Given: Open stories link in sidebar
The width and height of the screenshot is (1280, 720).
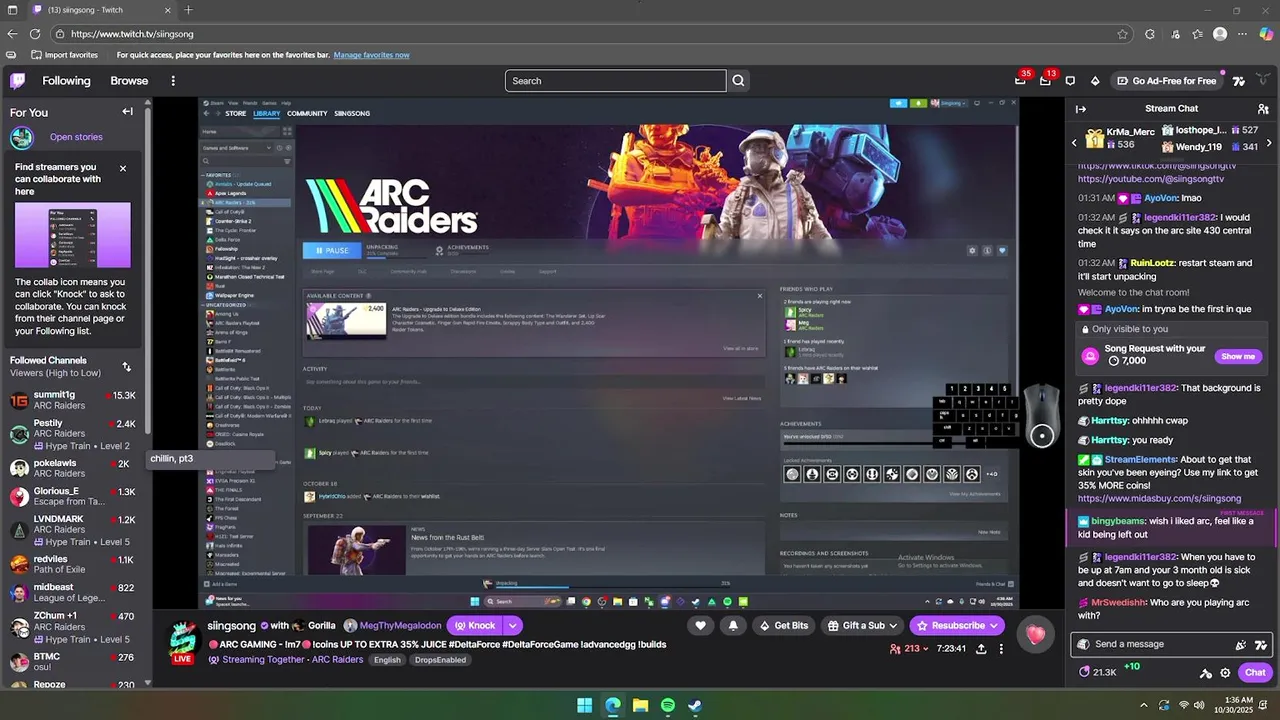Looking at the screenshot, I should point(76,137).
